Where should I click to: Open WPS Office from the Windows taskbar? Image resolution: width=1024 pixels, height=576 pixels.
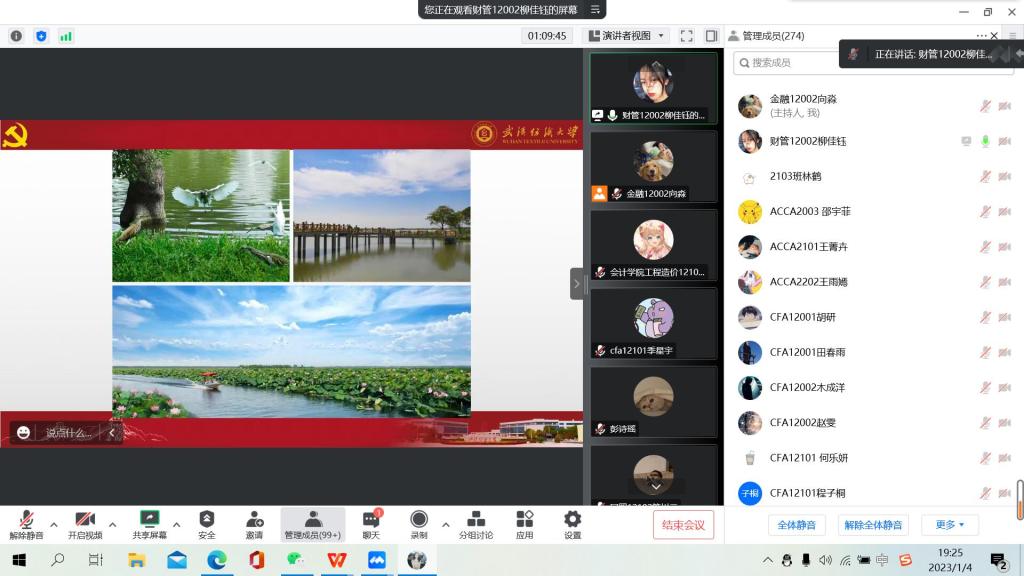pyautogui.click(x=337, y=560)
